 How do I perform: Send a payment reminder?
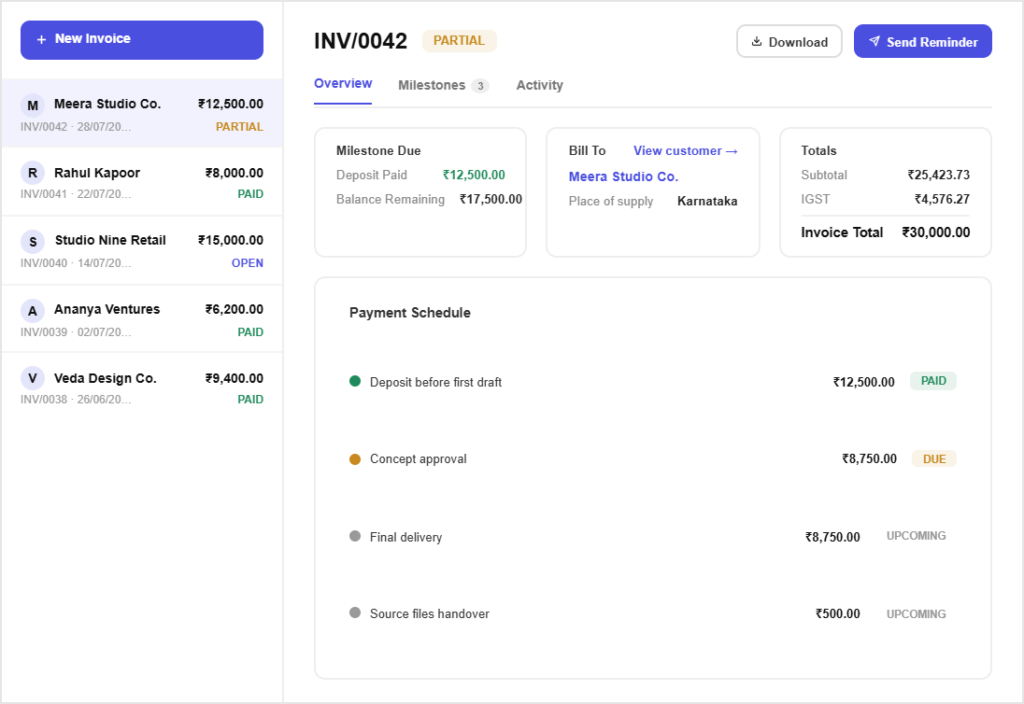click(x=922, y=41)
